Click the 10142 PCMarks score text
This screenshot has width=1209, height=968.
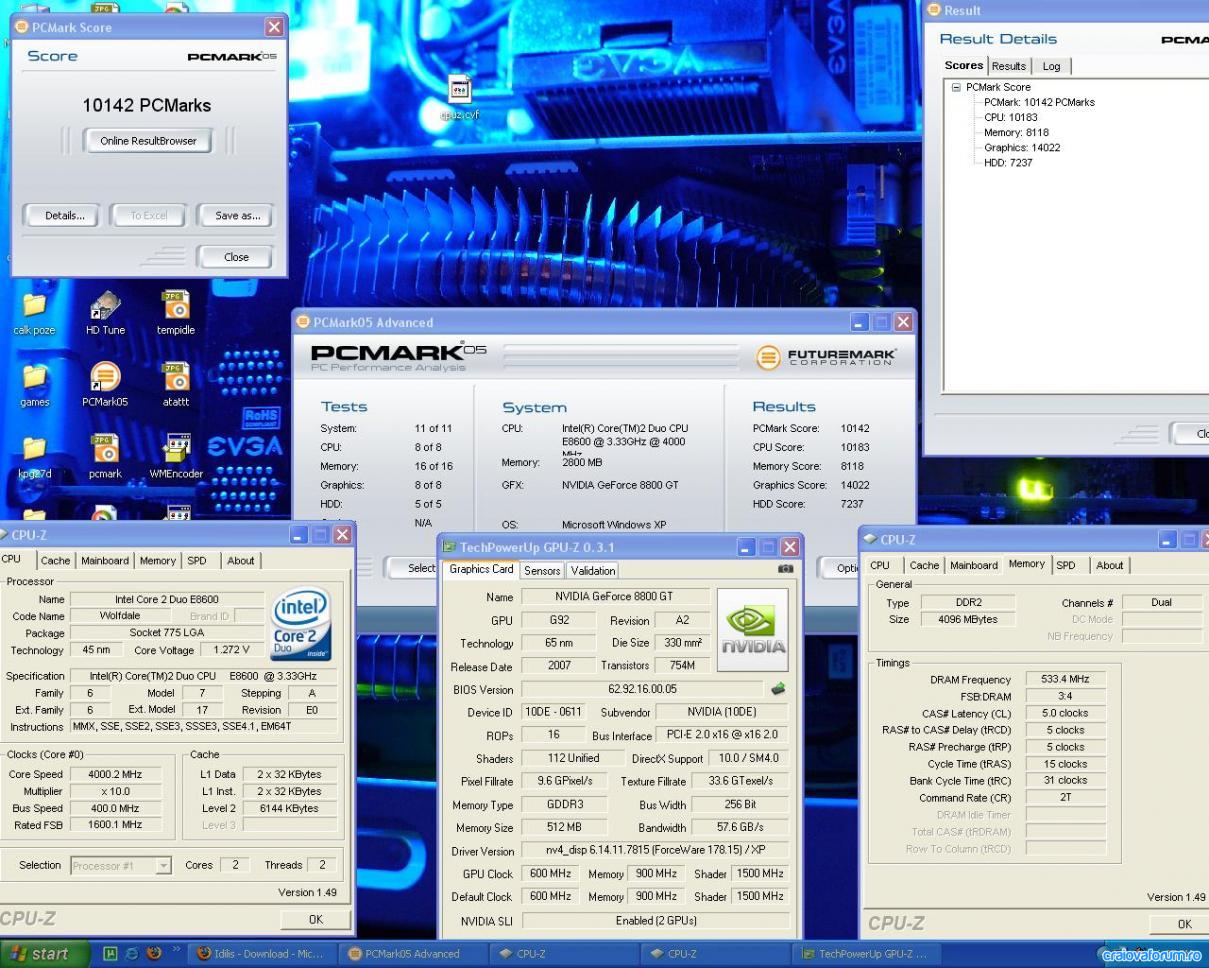point(147,105)
